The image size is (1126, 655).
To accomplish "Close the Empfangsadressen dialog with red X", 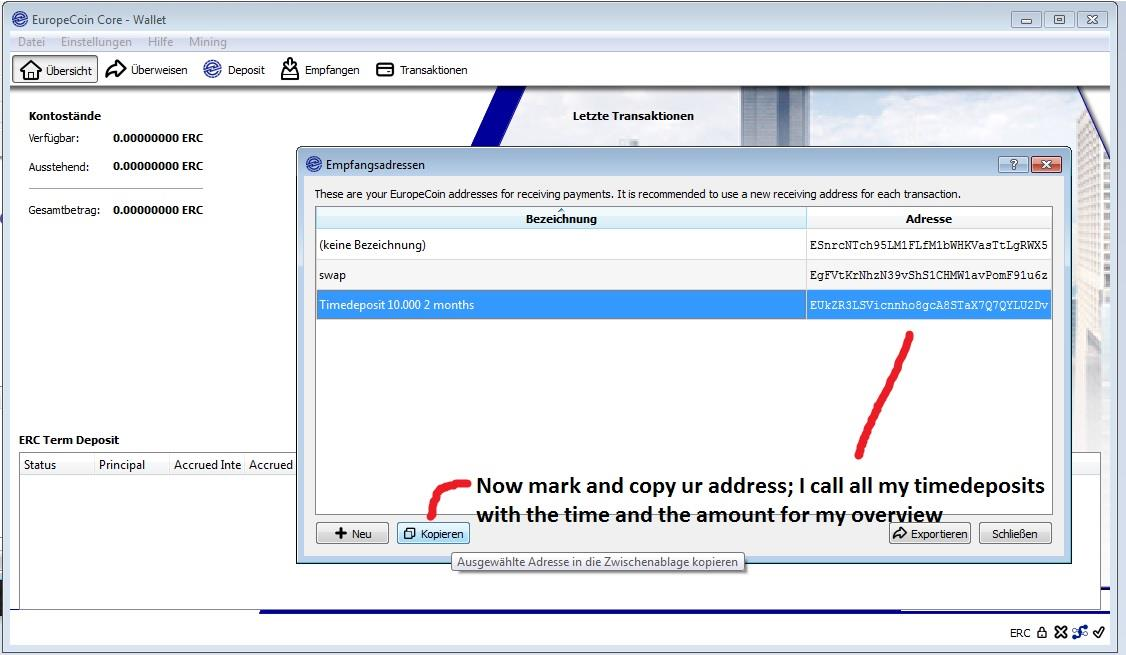I will coord(1046,164).
